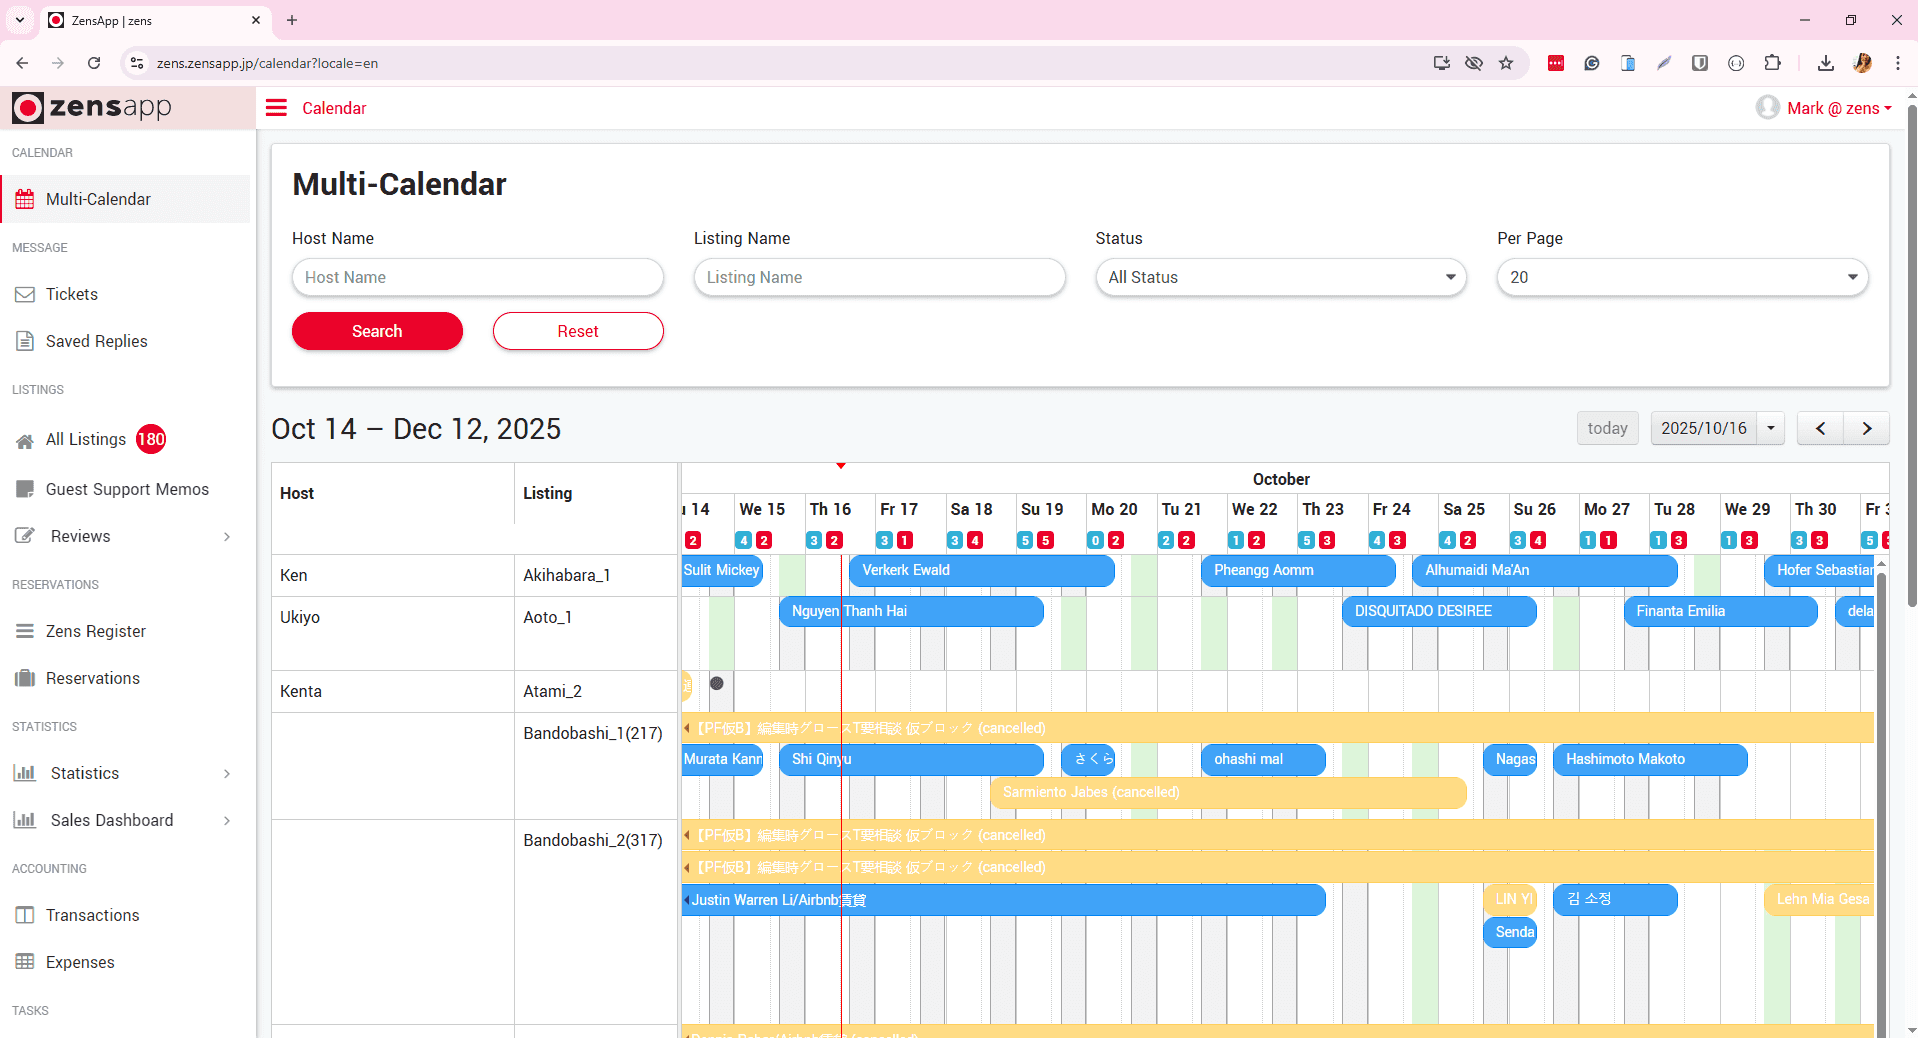Select the Akihabara_1 listing
Image resolution: width=1918 pixels, height=1038 pixels.
click(566, 575)
